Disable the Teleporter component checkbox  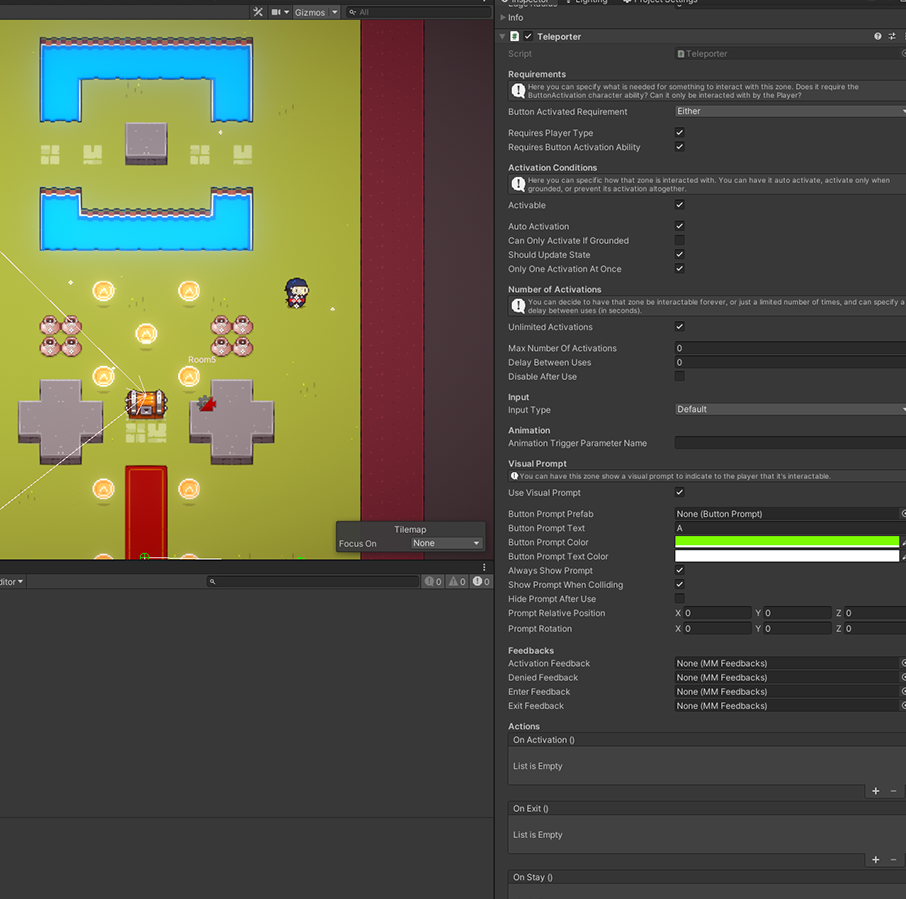click(528, 36)
